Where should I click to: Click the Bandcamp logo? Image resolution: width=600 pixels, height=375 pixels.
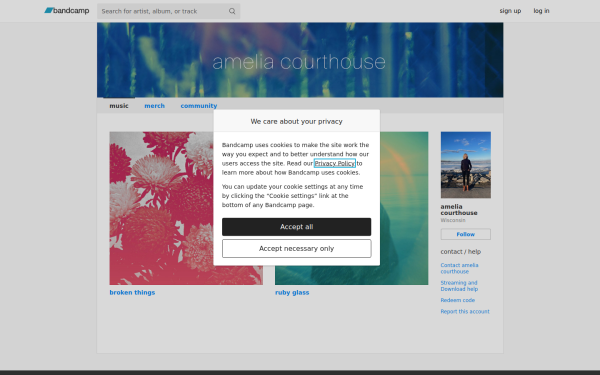[67, 11]
